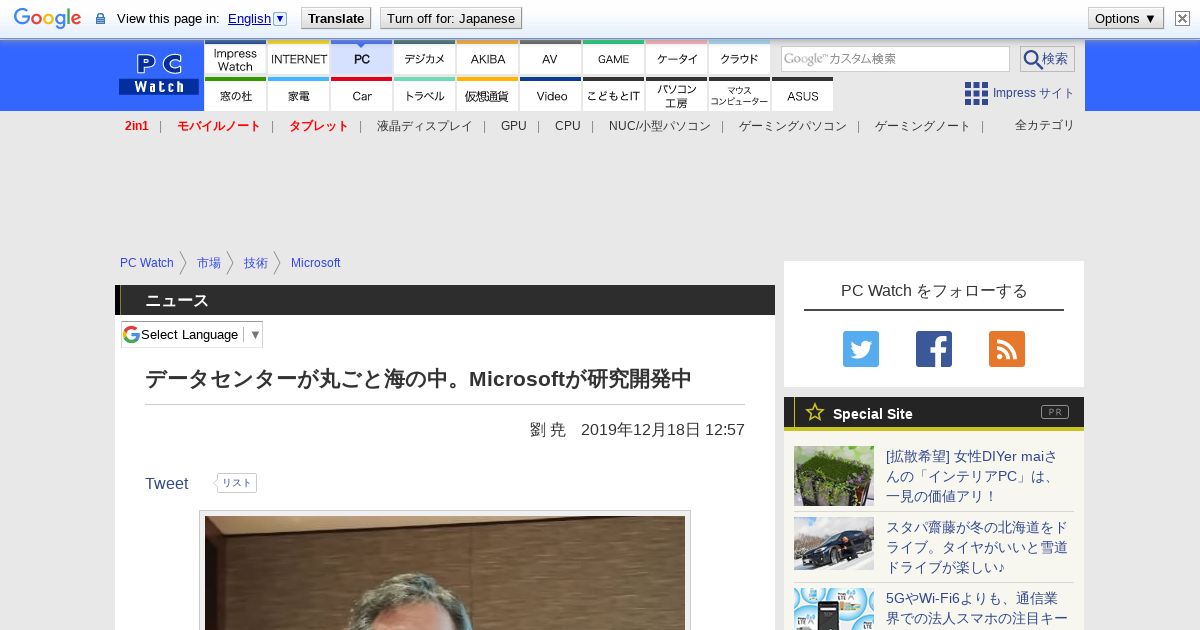Go to the NUC/小型パソコン category
The image size is (1200, 630).
[x=660, y=126]
